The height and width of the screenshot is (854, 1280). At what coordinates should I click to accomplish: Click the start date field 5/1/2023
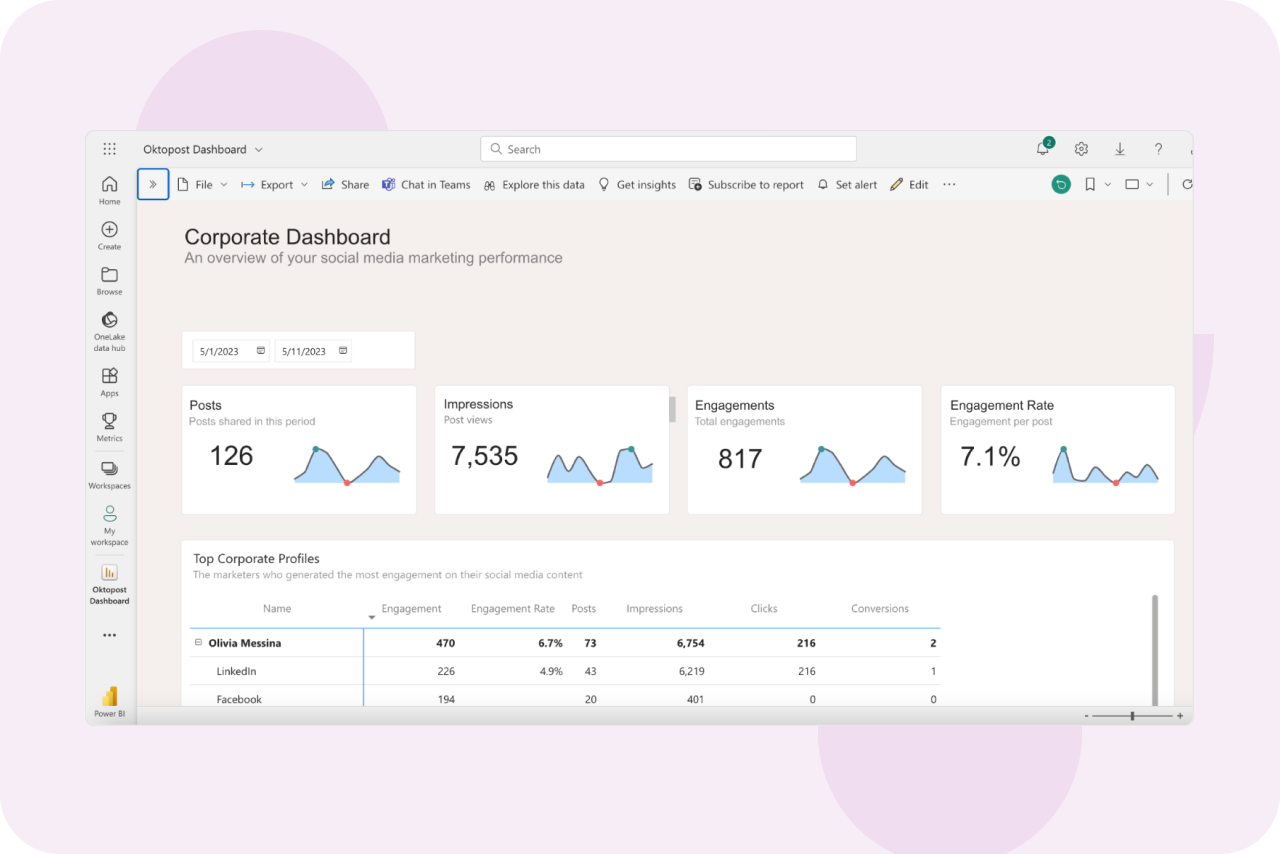[230, 351]
